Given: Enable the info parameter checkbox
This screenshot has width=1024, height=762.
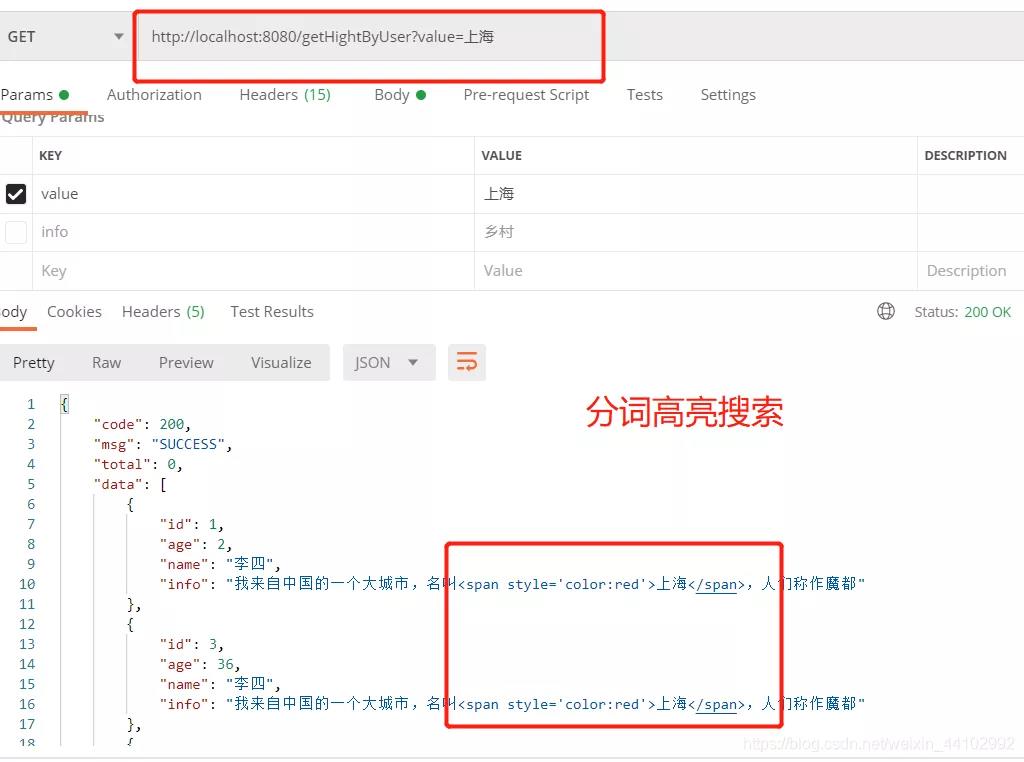Looking at the screenshot, I should [x=16, y=232].
